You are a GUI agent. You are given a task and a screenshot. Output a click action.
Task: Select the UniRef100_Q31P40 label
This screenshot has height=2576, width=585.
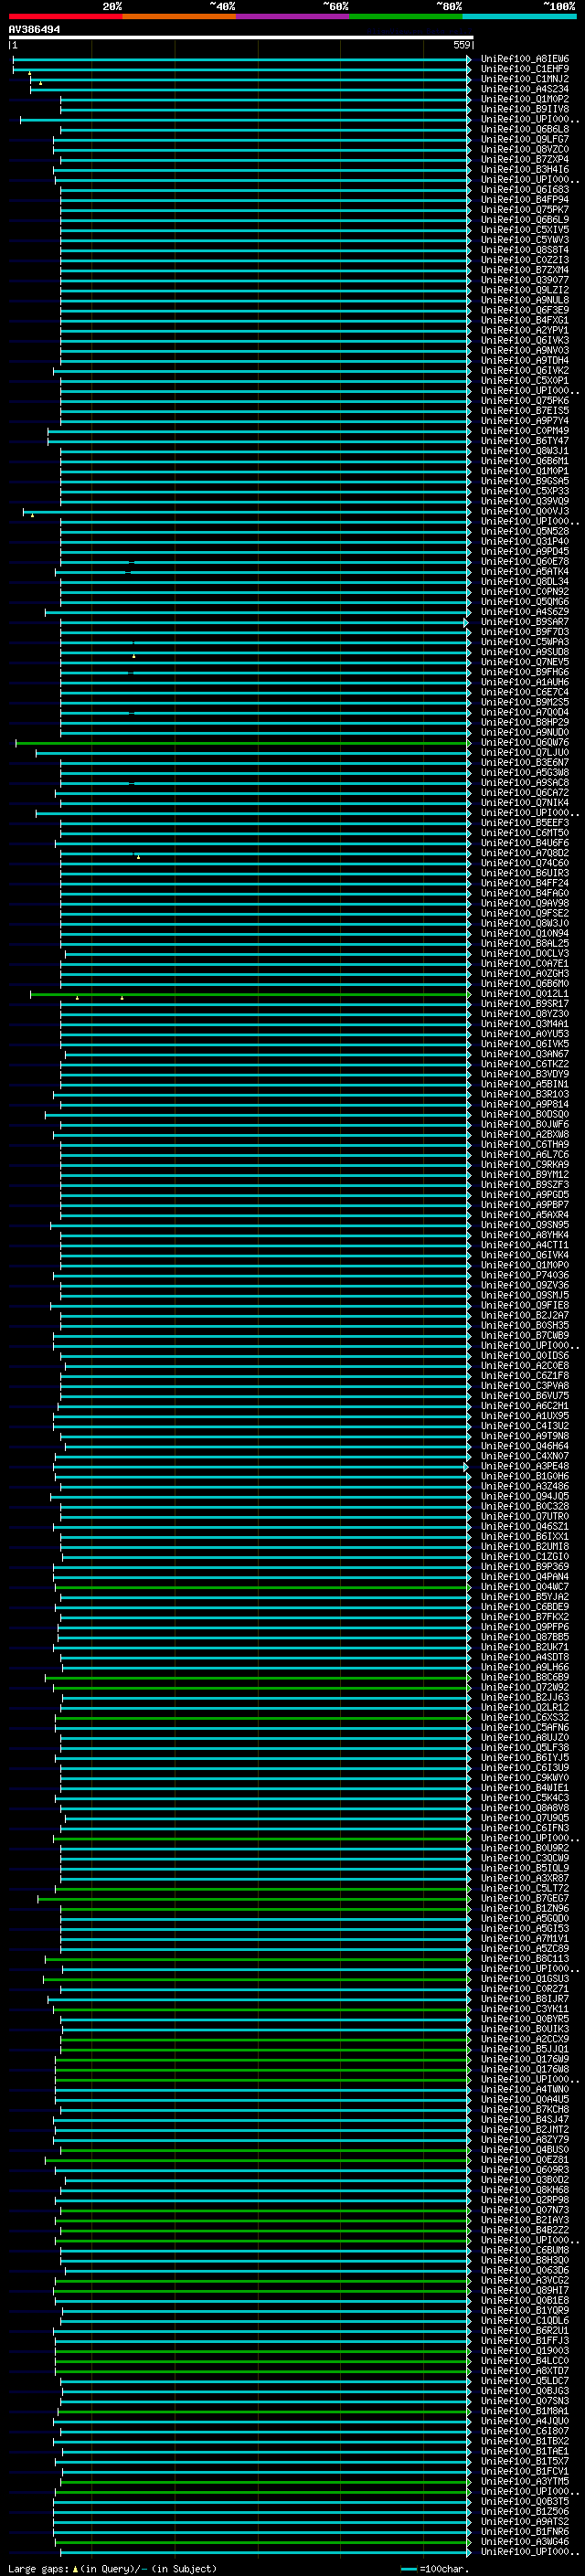pos(524,541)
